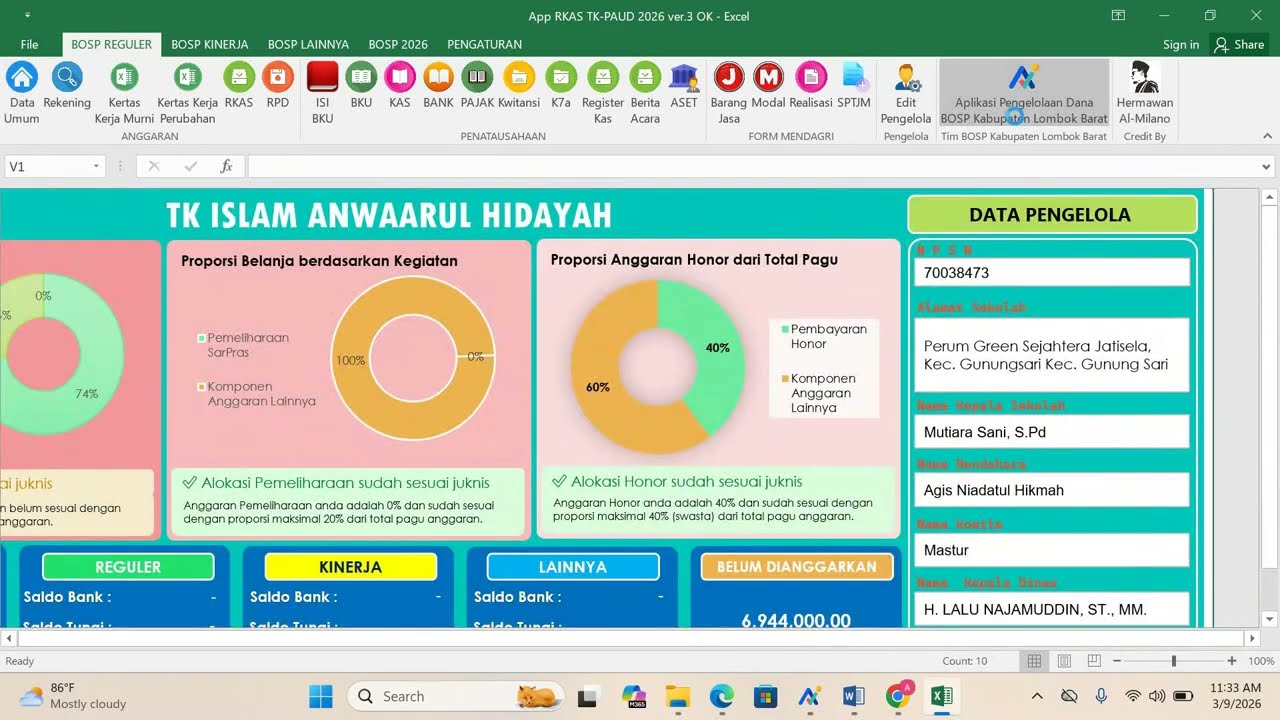This screenshot has width=1280, height=720.
Task: Click the Share button
Action: coord(1239,44)
